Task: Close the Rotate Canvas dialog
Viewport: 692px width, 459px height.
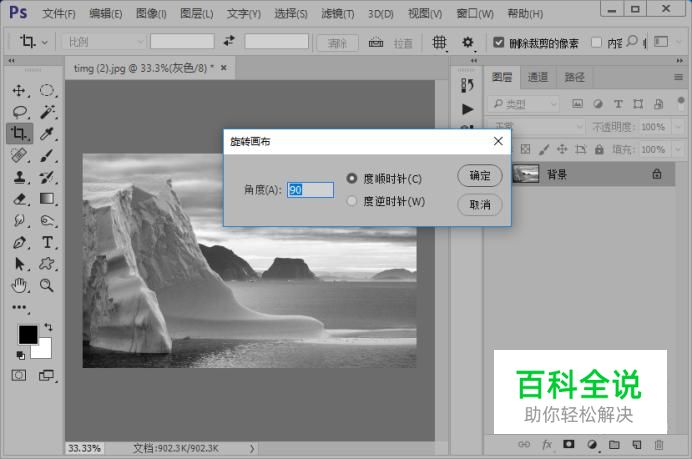Action: click(x=498, y=141)
